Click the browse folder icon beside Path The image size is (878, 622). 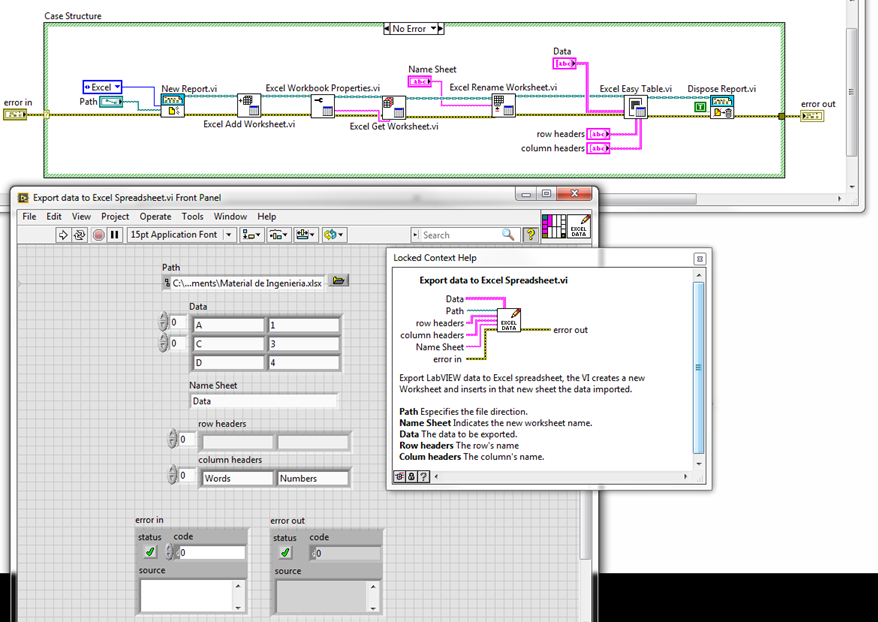[338, 280]
